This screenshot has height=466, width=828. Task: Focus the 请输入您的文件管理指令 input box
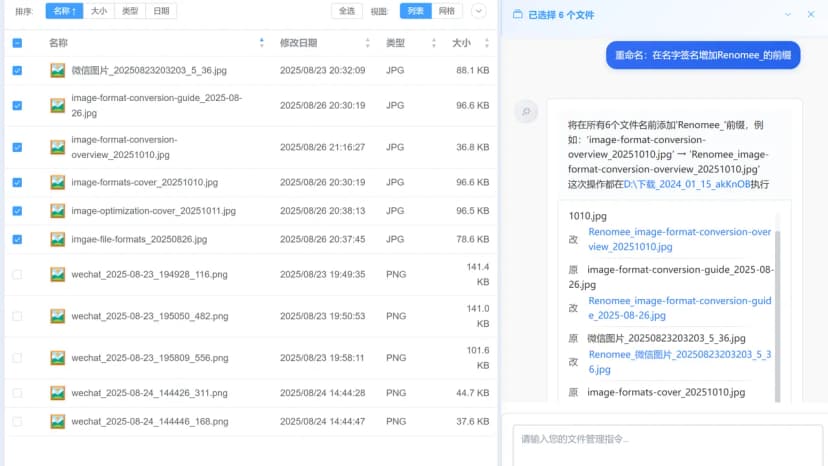point(667,445)
